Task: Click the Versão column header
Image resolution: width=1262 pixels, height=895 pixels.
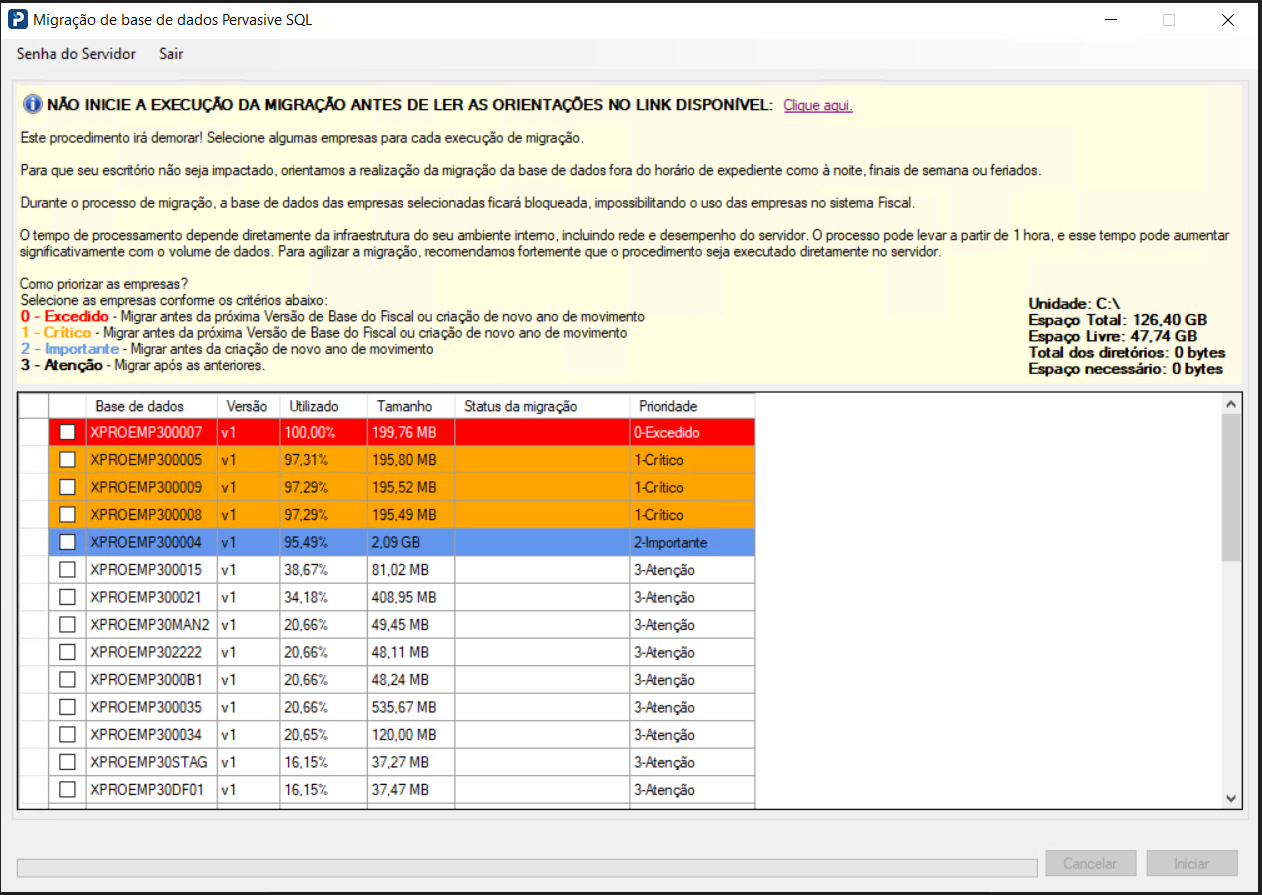Action: (x=247, y=406)
